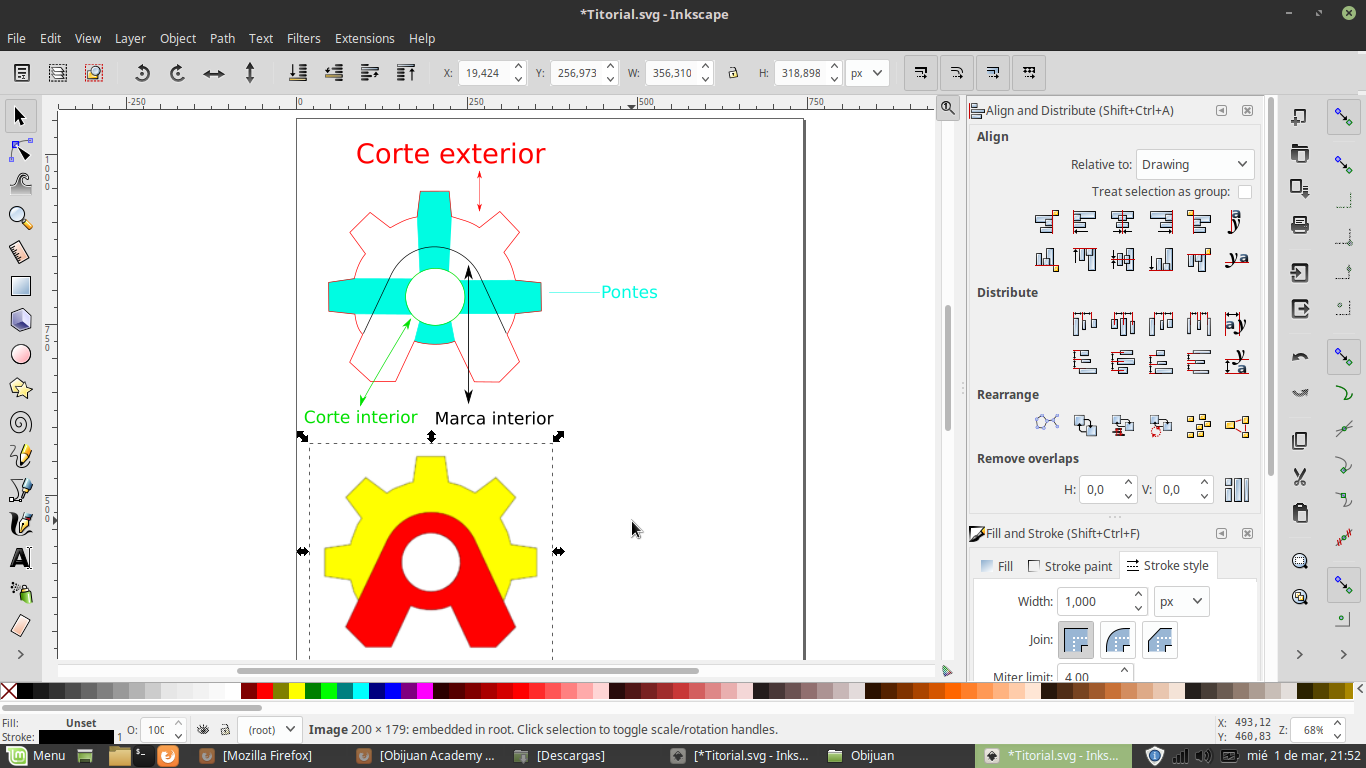Toggle the width/height lock ratio

[733, 73]
